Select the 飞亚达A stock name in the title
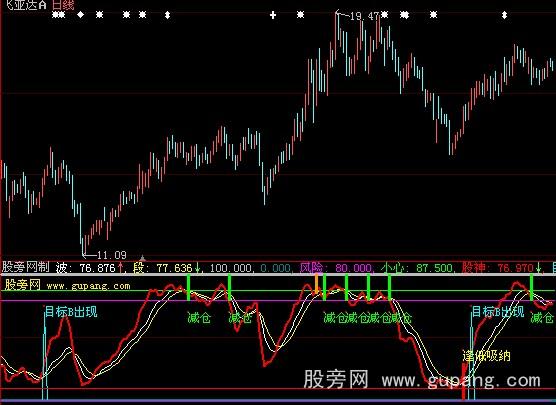This screenshot has width=556, height=405. click(x=27, y=5)
